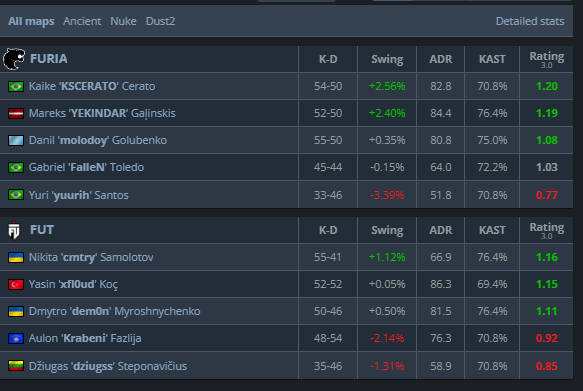Click the Rating 3.0 header in the FURIA table

(x=547, y=59)
